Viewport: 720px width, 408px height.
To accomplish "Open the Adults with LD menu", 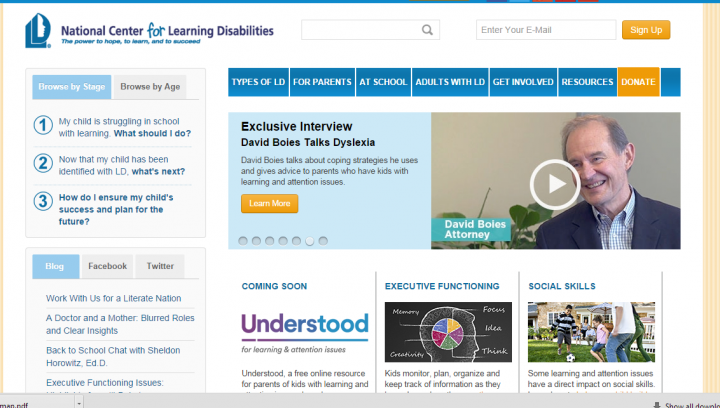I will tap(450, 82).
